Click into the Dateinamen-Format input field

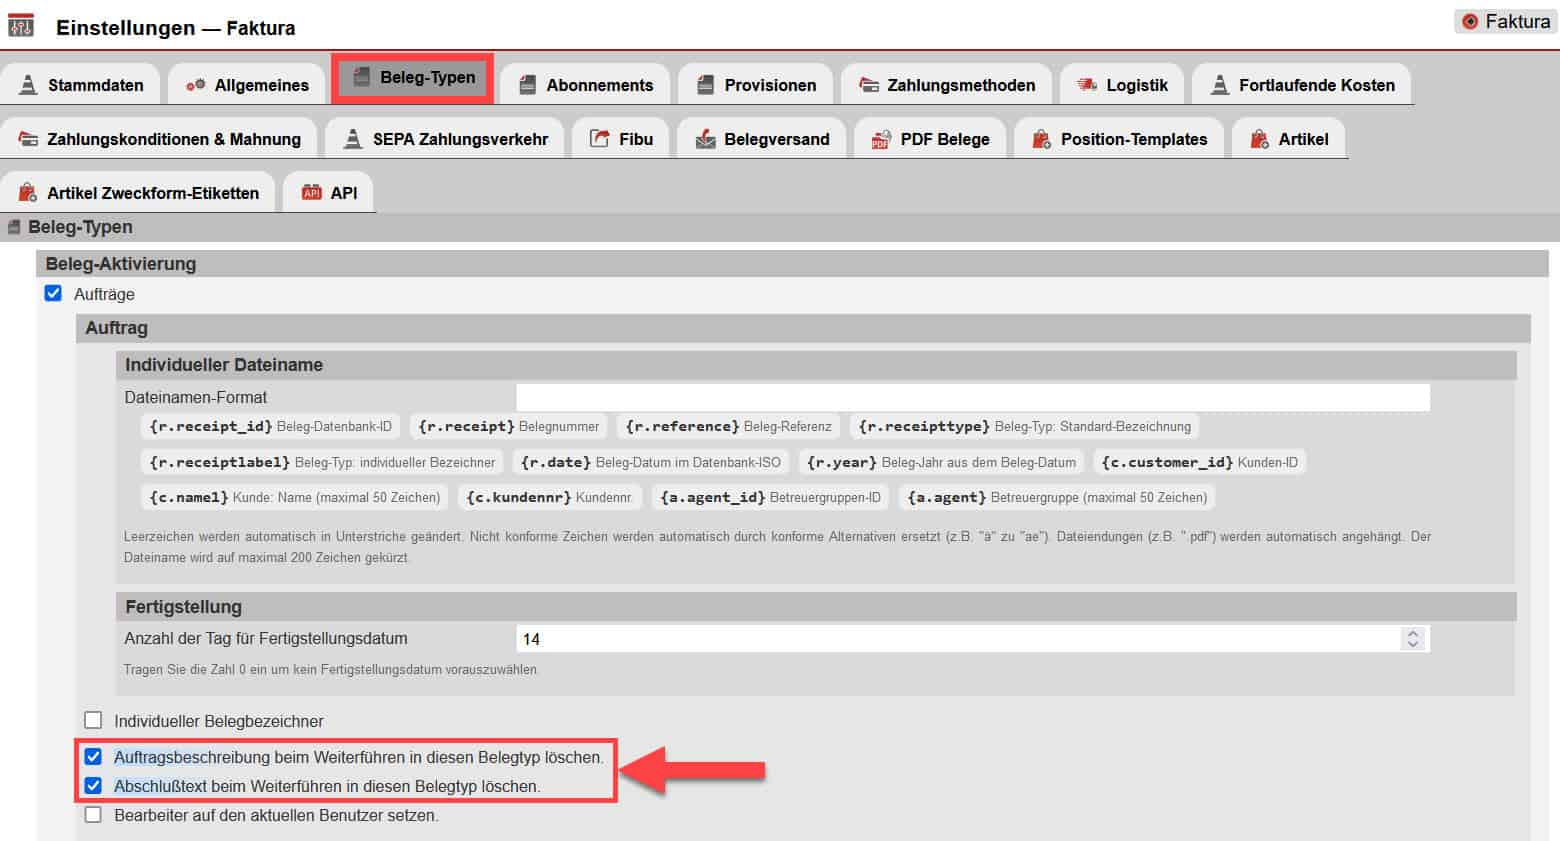(x=972, y=397)
